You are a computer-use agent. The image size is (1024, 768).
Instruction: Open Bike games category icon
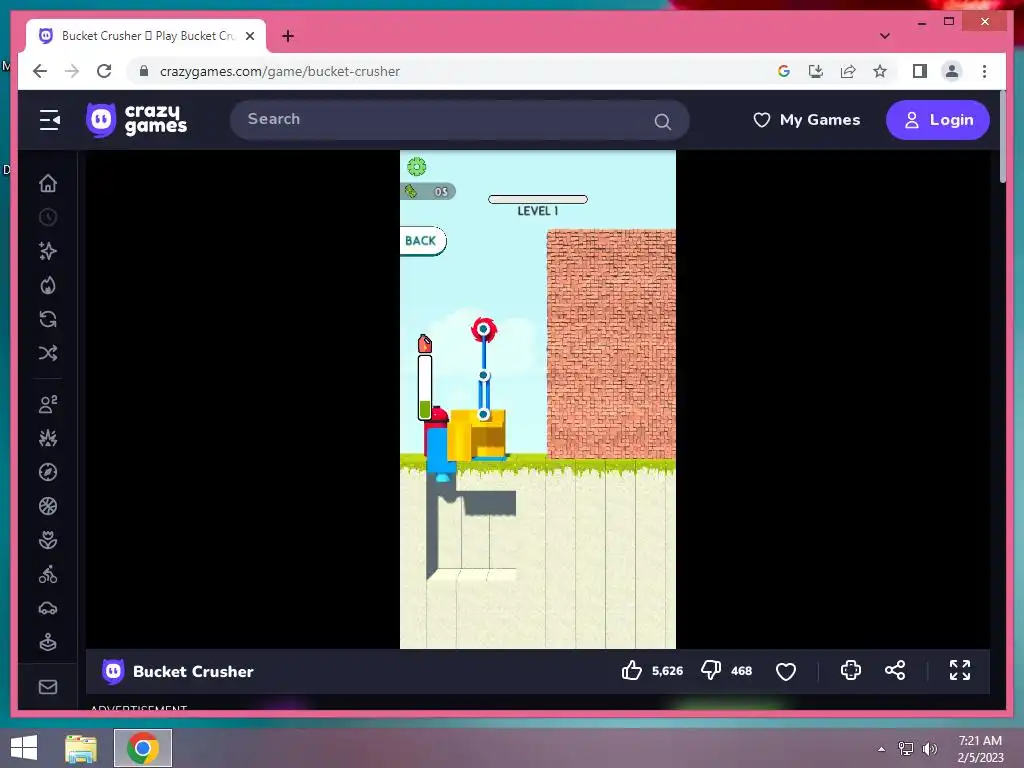pyautogui.click(x=48, y=575)
